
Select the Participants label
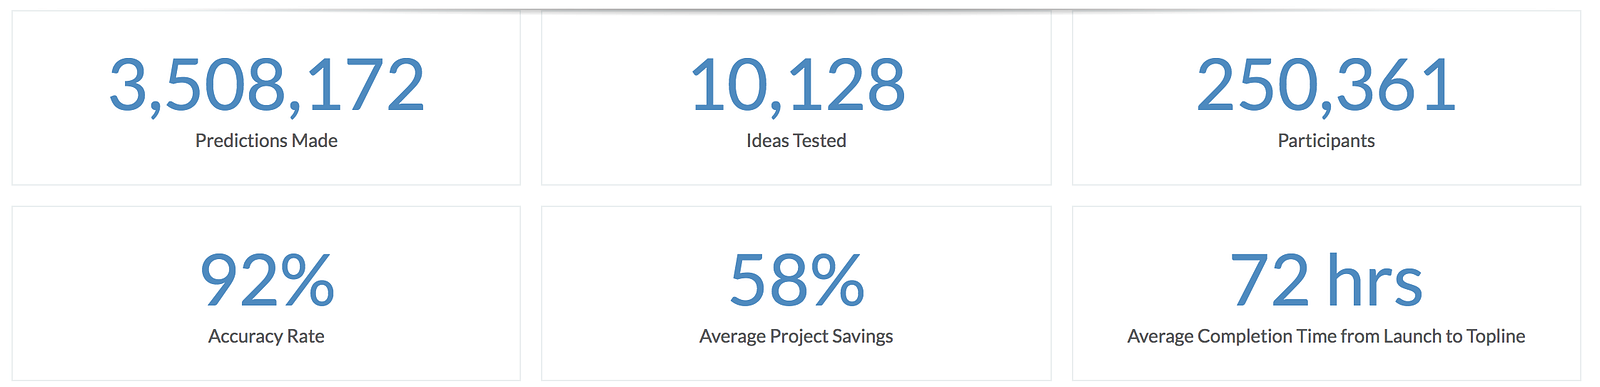[x=1326, y=141]
